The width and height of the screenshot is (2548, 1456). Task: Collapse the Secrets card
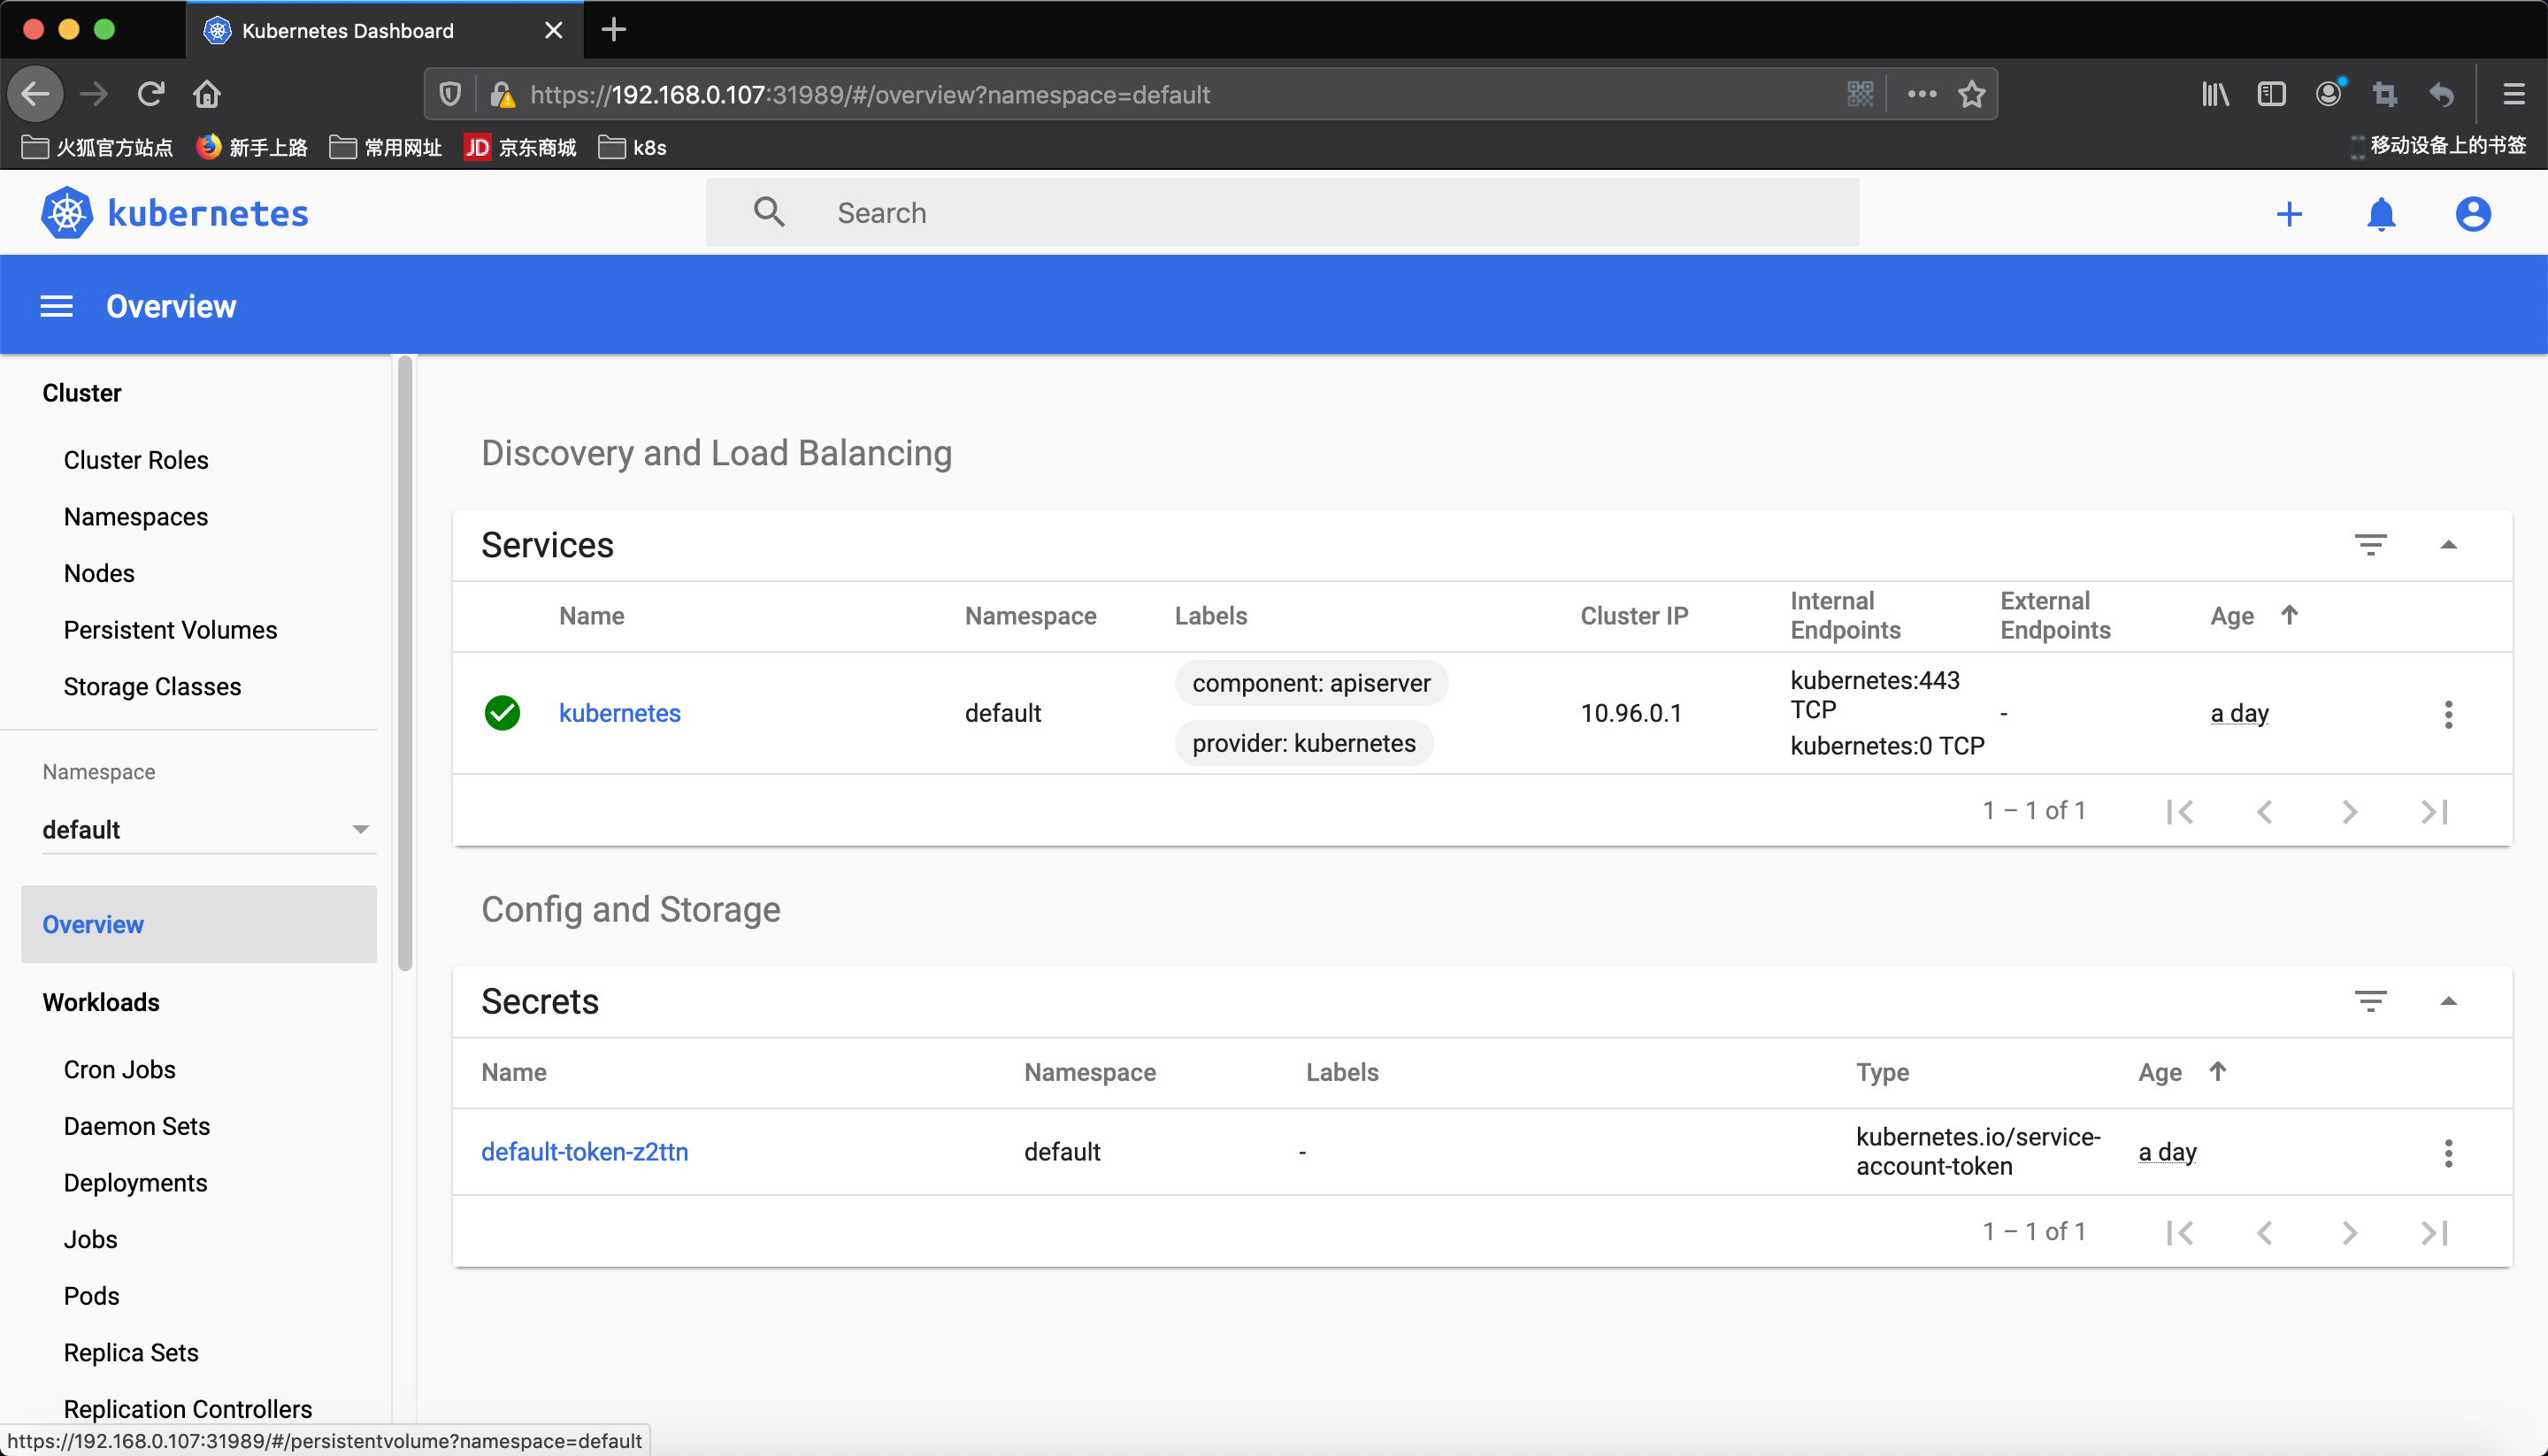[x=2448, y=1001]
